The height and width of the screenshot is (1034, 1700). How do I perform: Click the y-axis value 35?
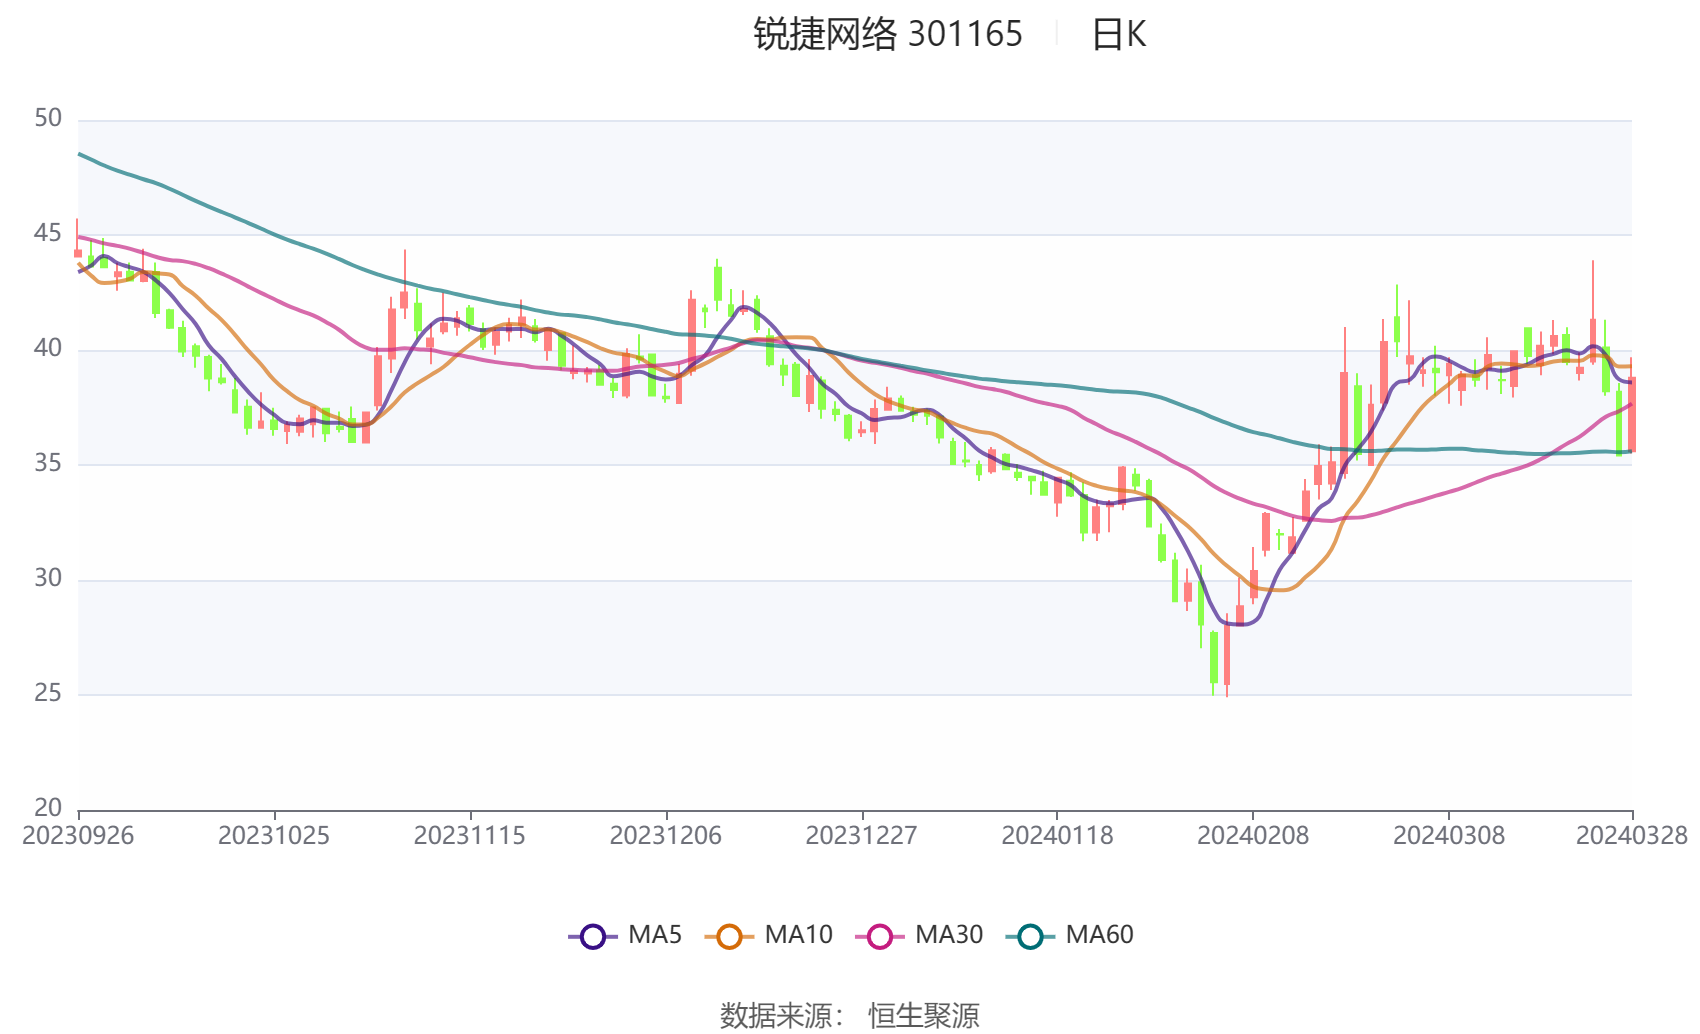coord(48,464)
